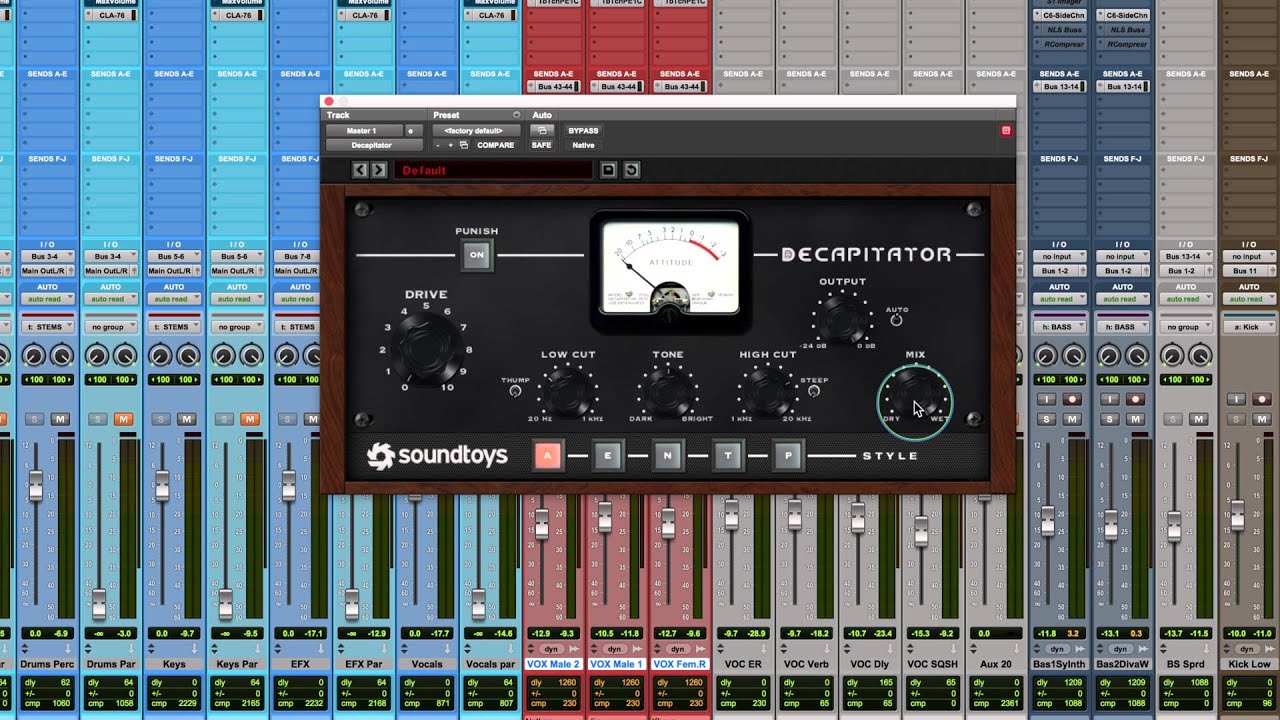The height and width of the screenshot is (720, 1280).
Task: Select style T saturation model
Action: coord(727,456)
